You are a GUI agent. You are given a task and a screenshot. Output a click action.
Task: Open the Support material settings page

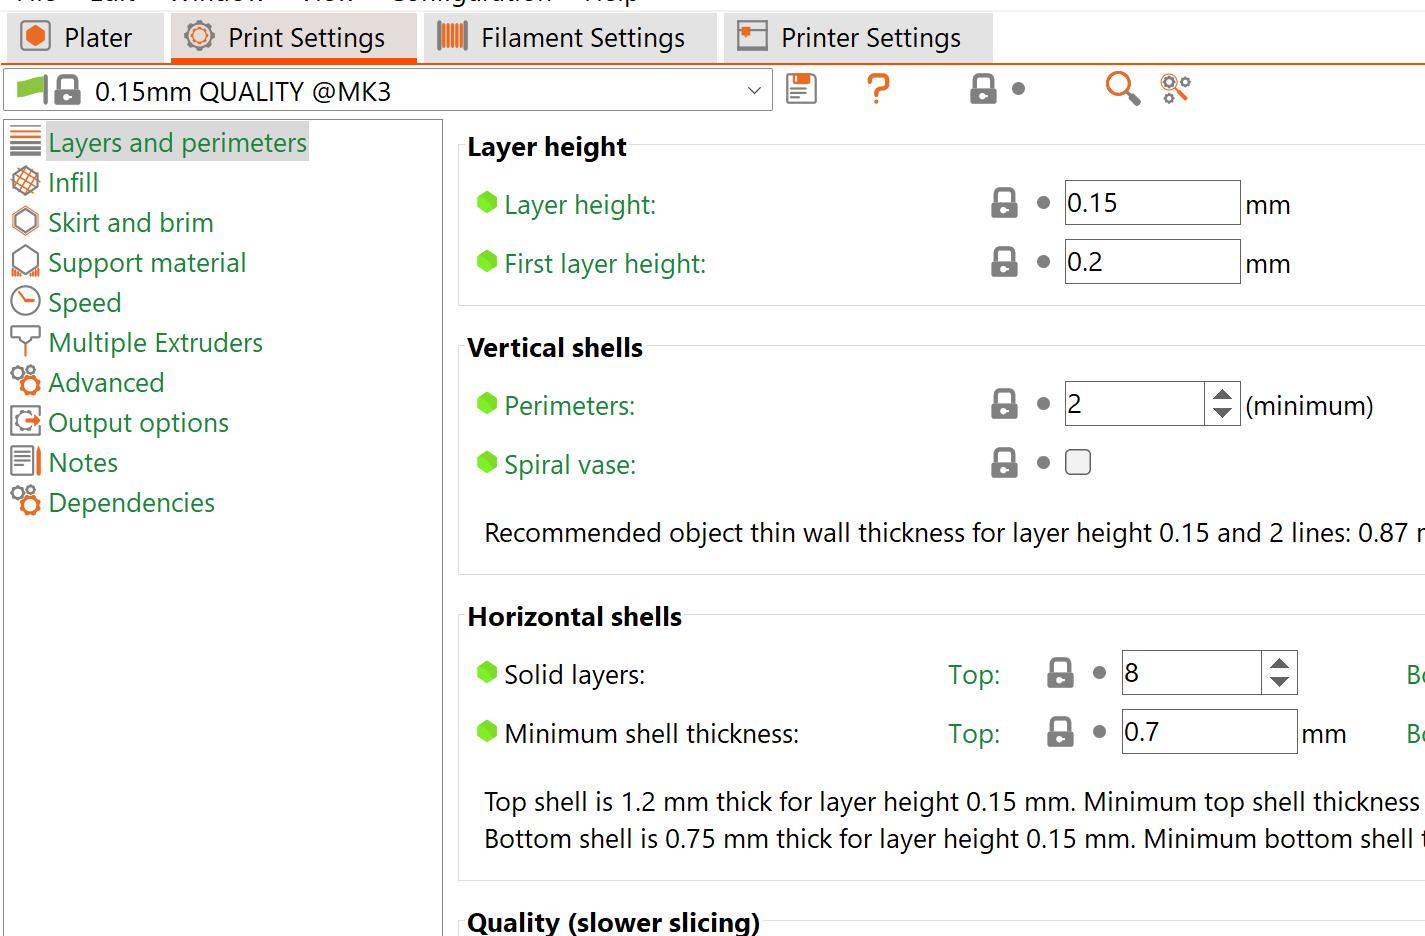(146, 263)
